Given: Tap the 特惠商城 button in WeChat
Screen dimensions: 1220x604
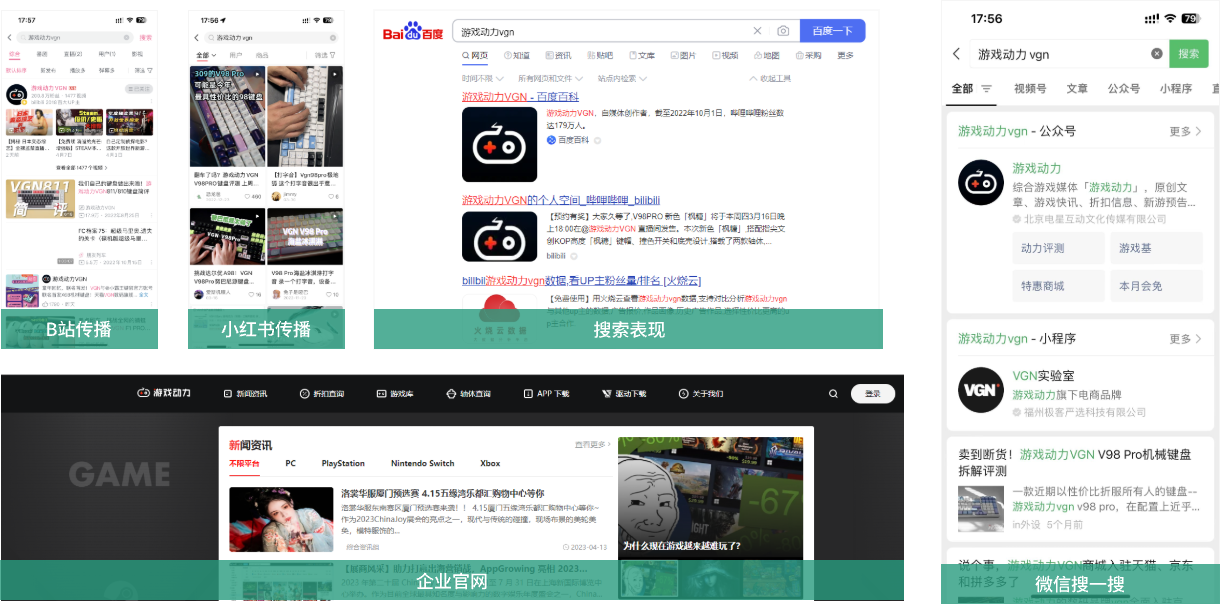Looking at the screenshot, I should click(1059, 286).
